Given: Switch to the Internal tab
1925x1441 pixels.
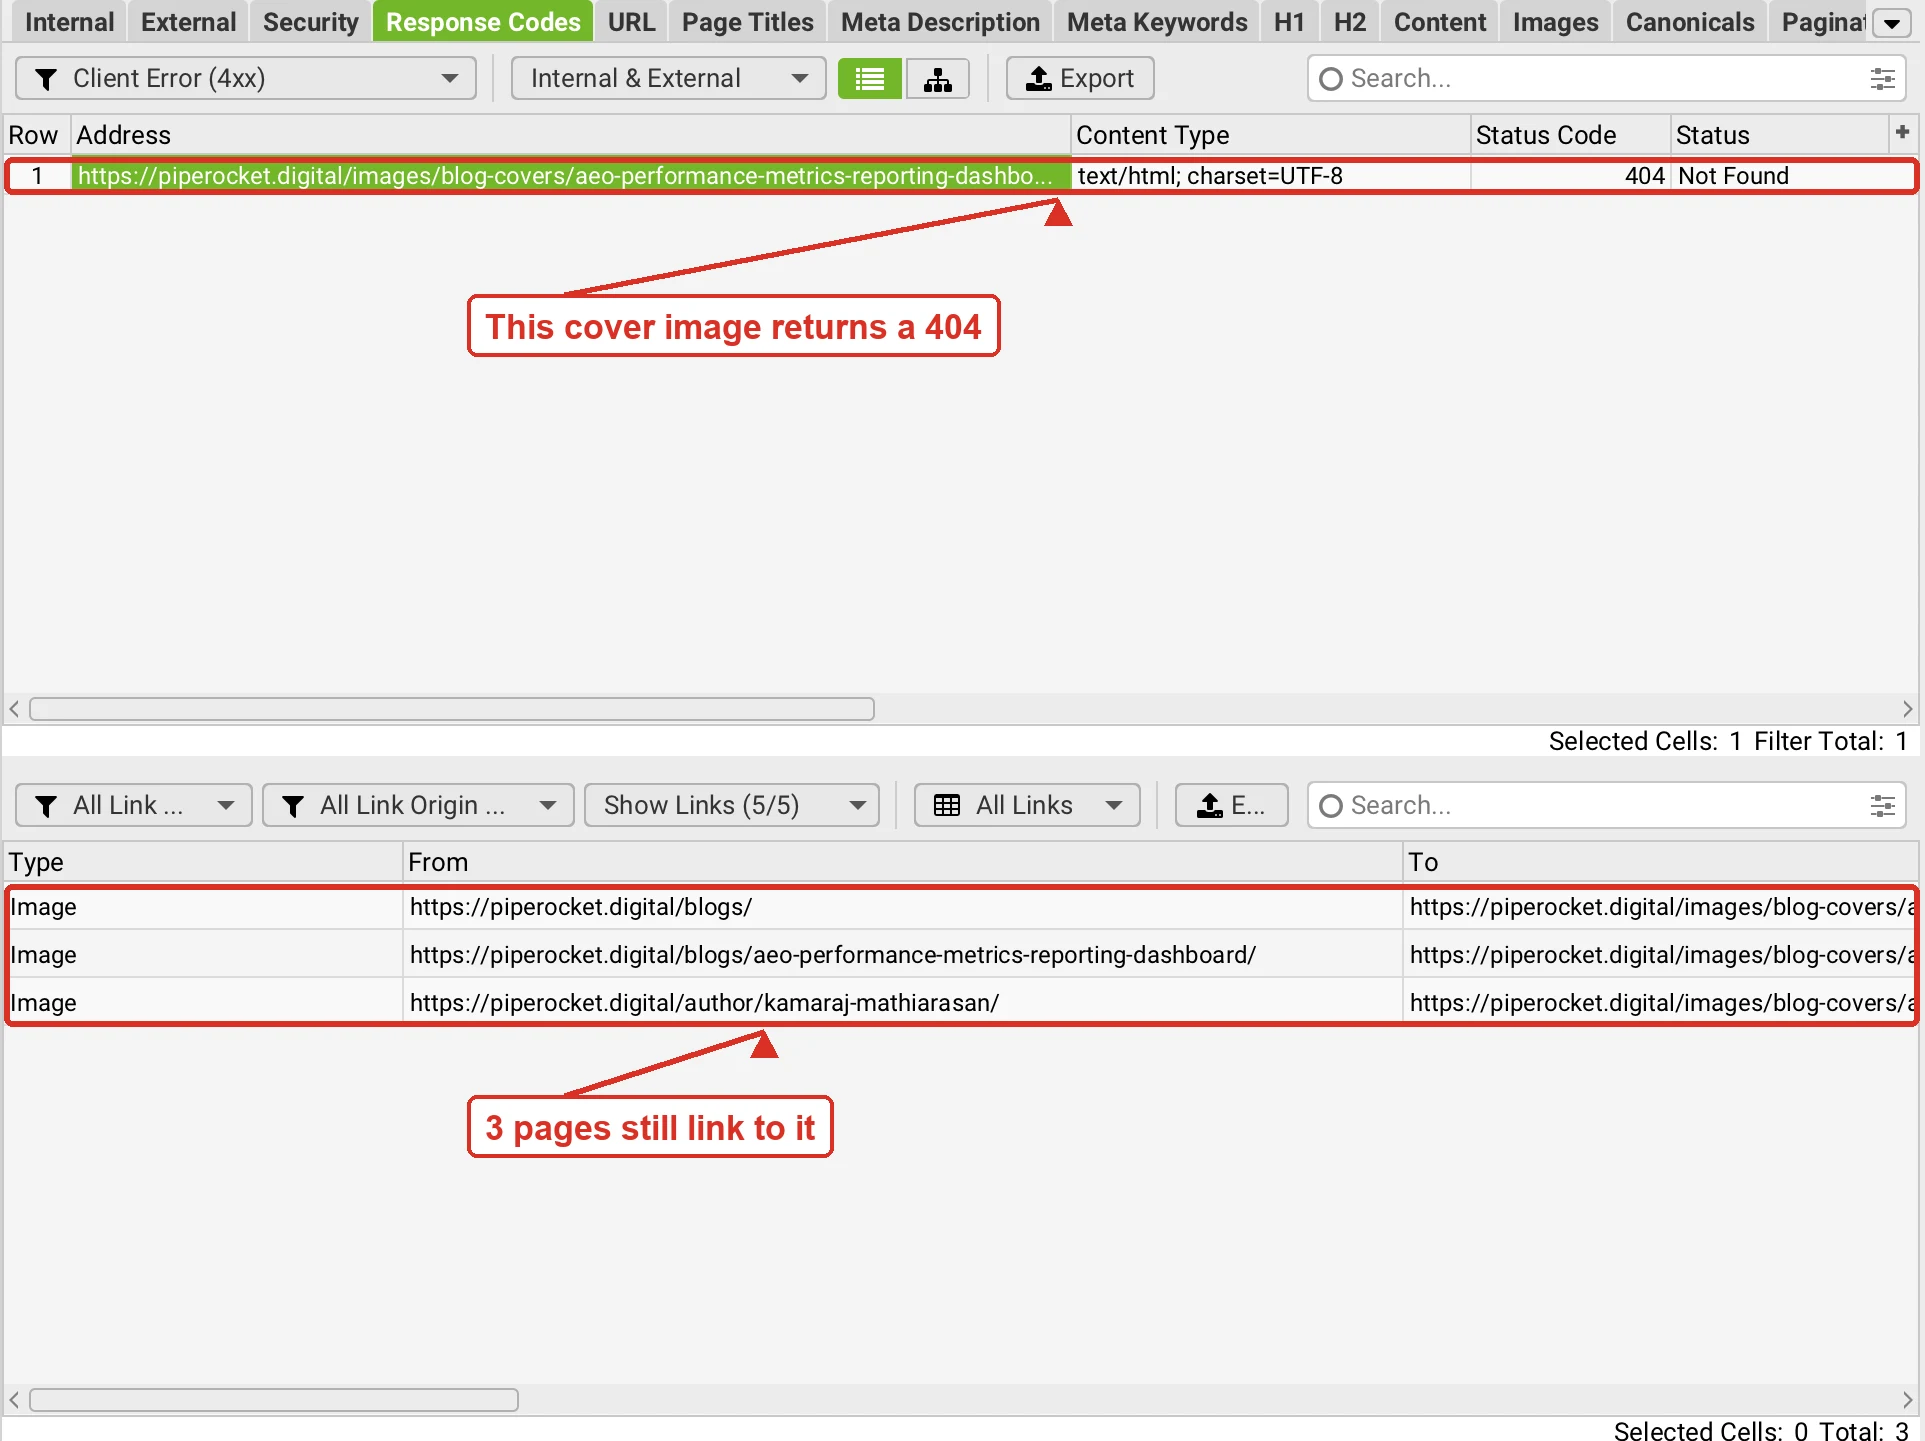Looking at the screenshot, I should click(69, 22).
